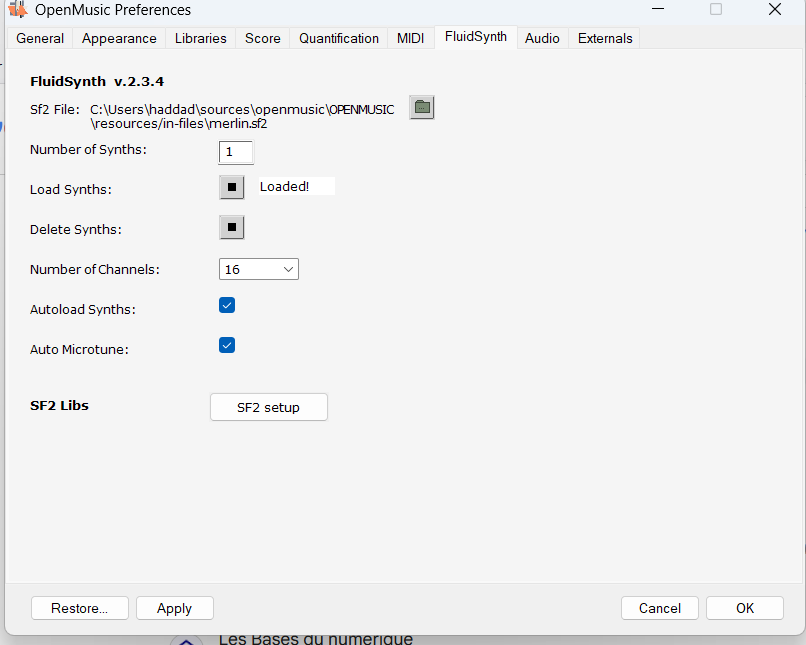Image resolution: width=806 pixels, height=645 pixels.
Task: Open the Number of Channels dropdown
Action: click(259, 269)
